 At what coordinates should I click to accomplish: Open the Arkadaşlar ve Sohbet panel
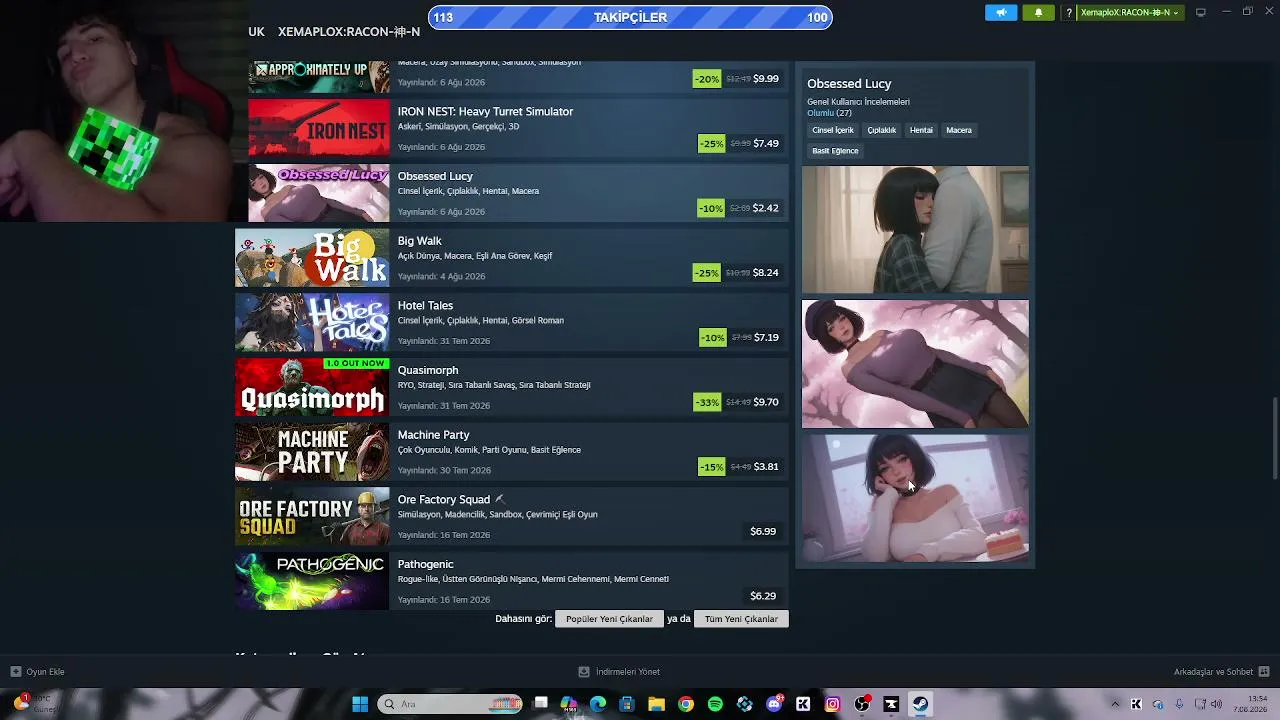click(x=1213, y=672)
